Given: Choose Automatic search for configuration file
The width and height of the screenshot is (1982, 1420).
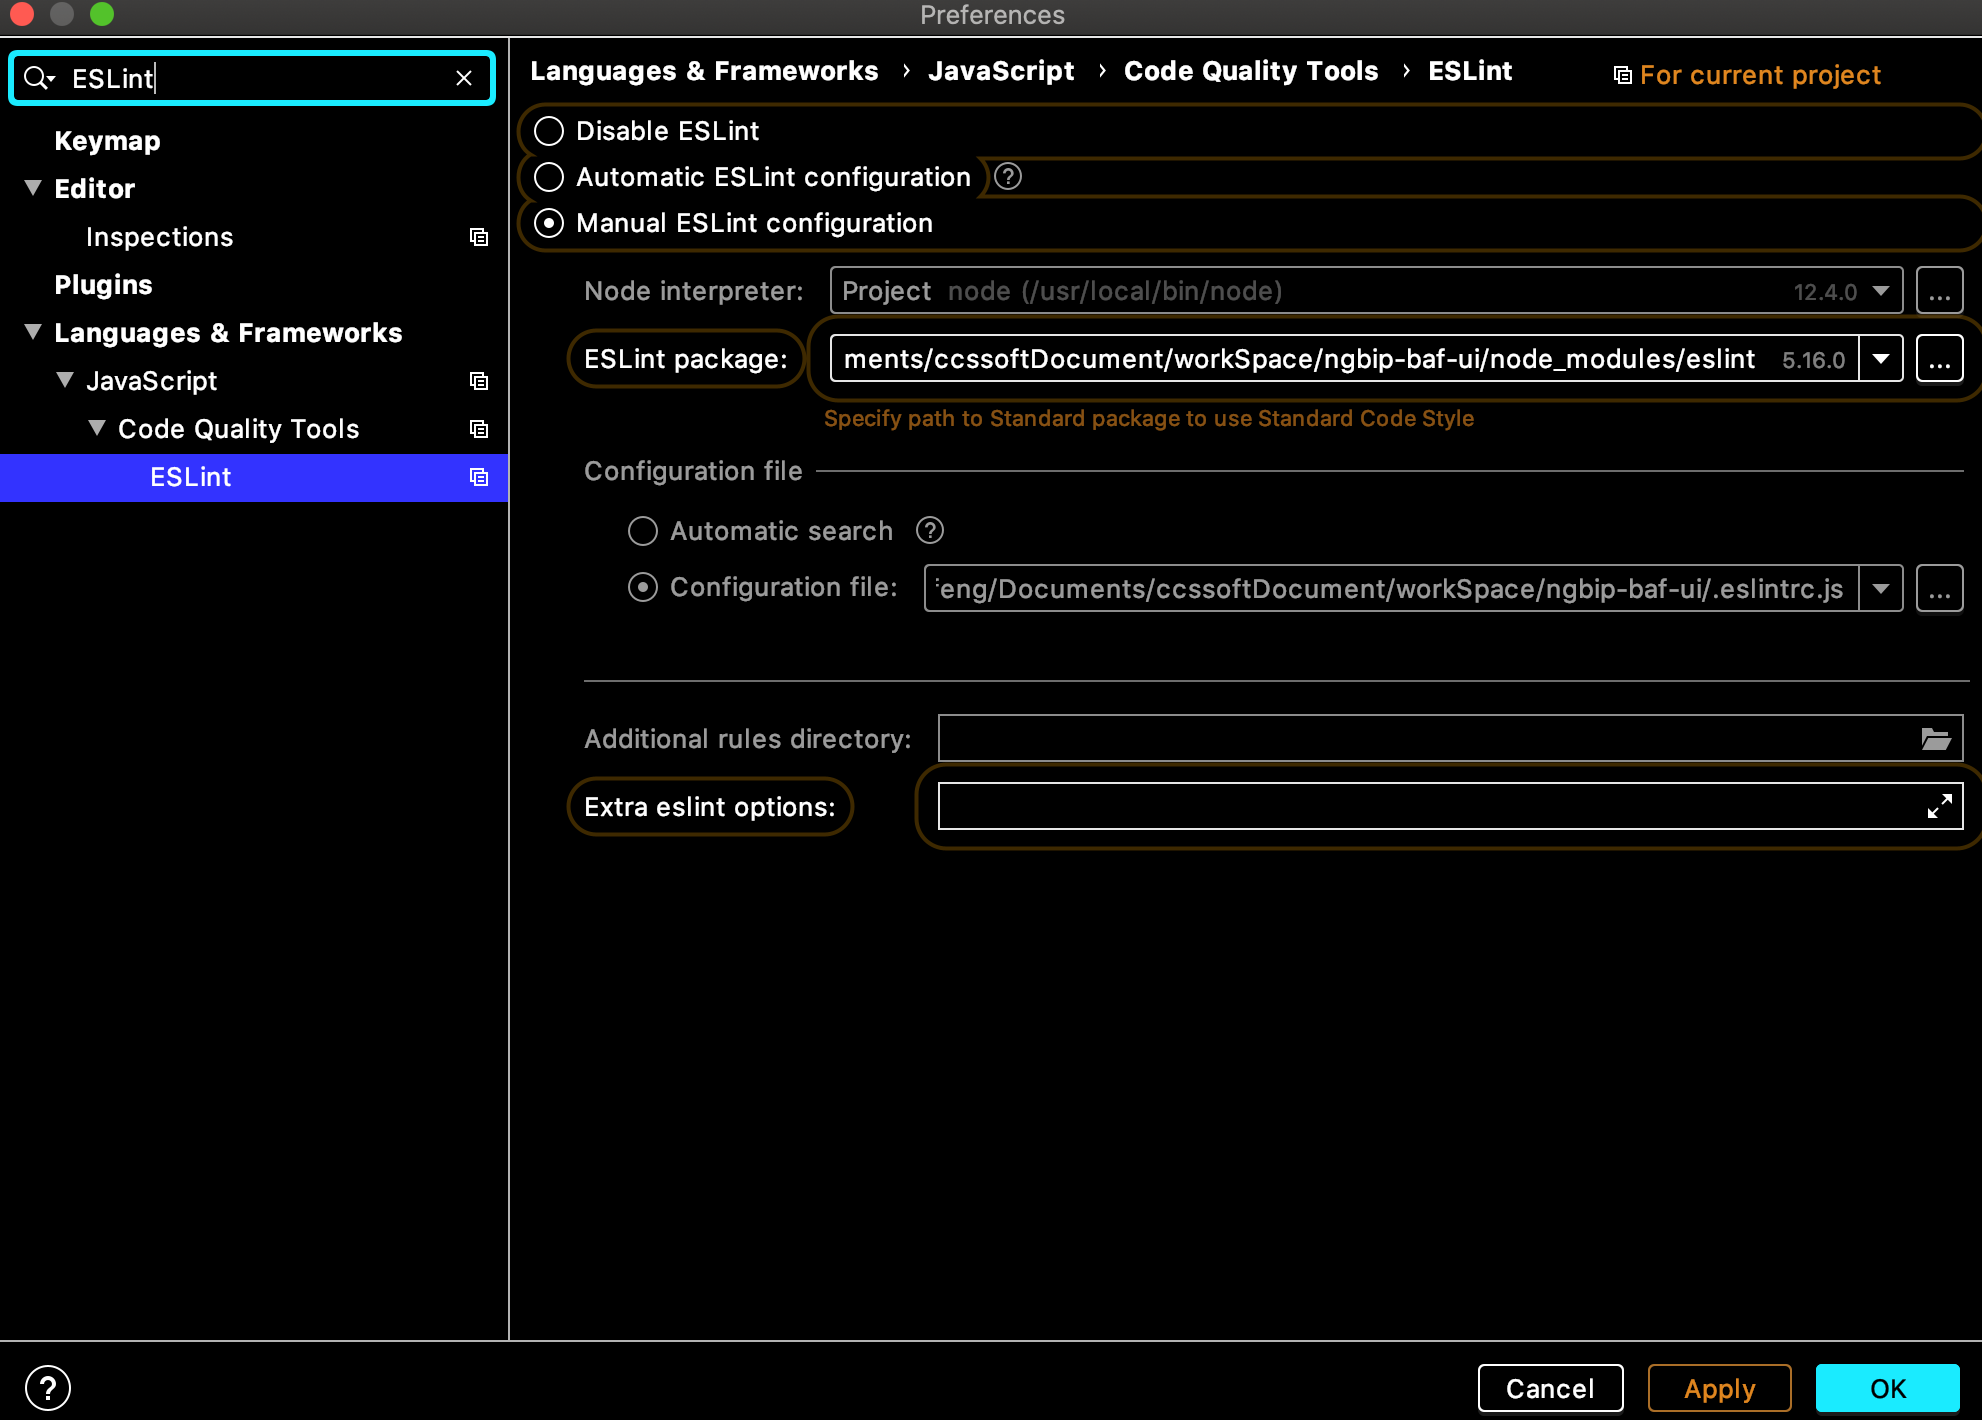Looking at the screenshot, I should (x=643, y=531).
